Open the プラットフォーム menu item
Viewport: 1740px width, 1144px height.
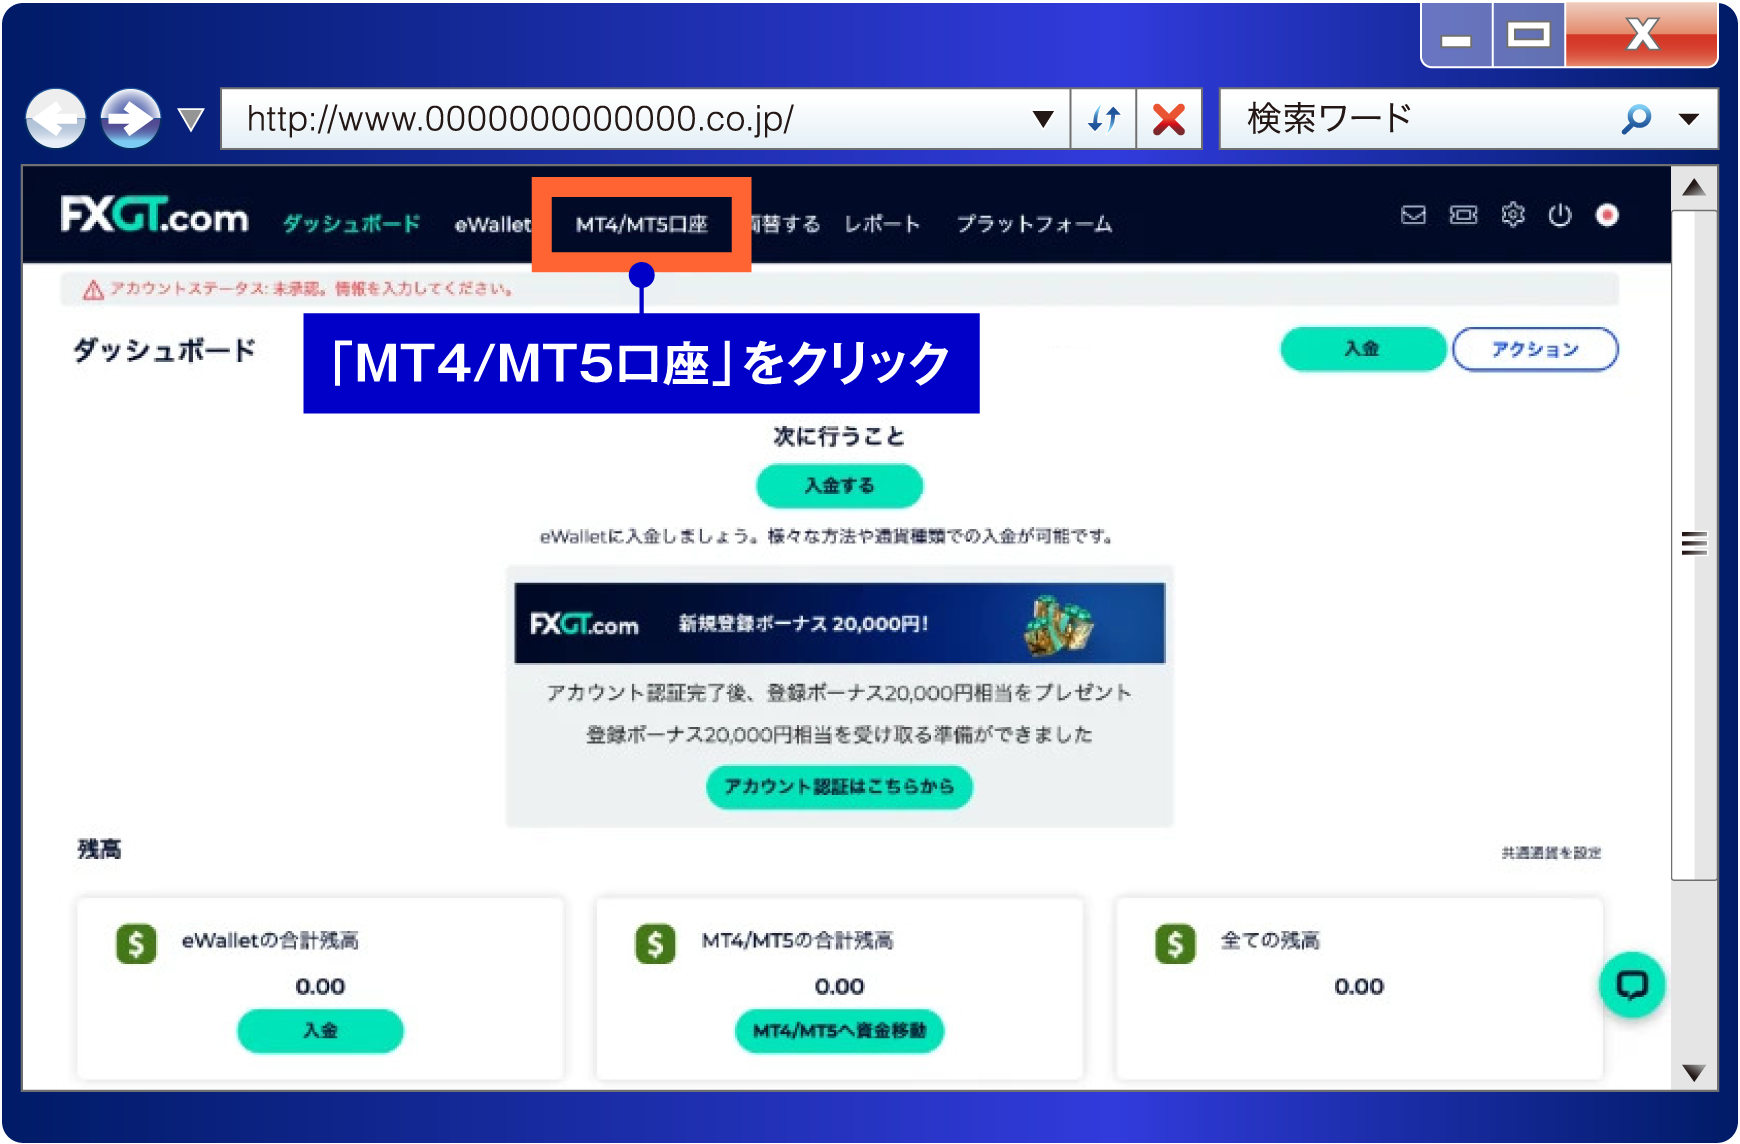1034,224
